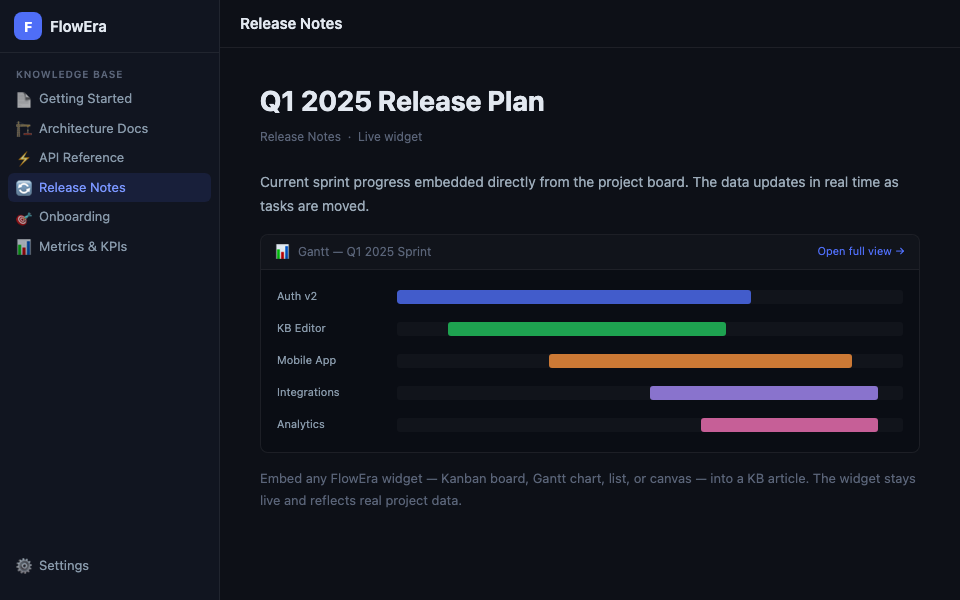Open full view of Gantt widget
Screen dimensions: 960x600
pyautogui.click(x=860, y=252)
